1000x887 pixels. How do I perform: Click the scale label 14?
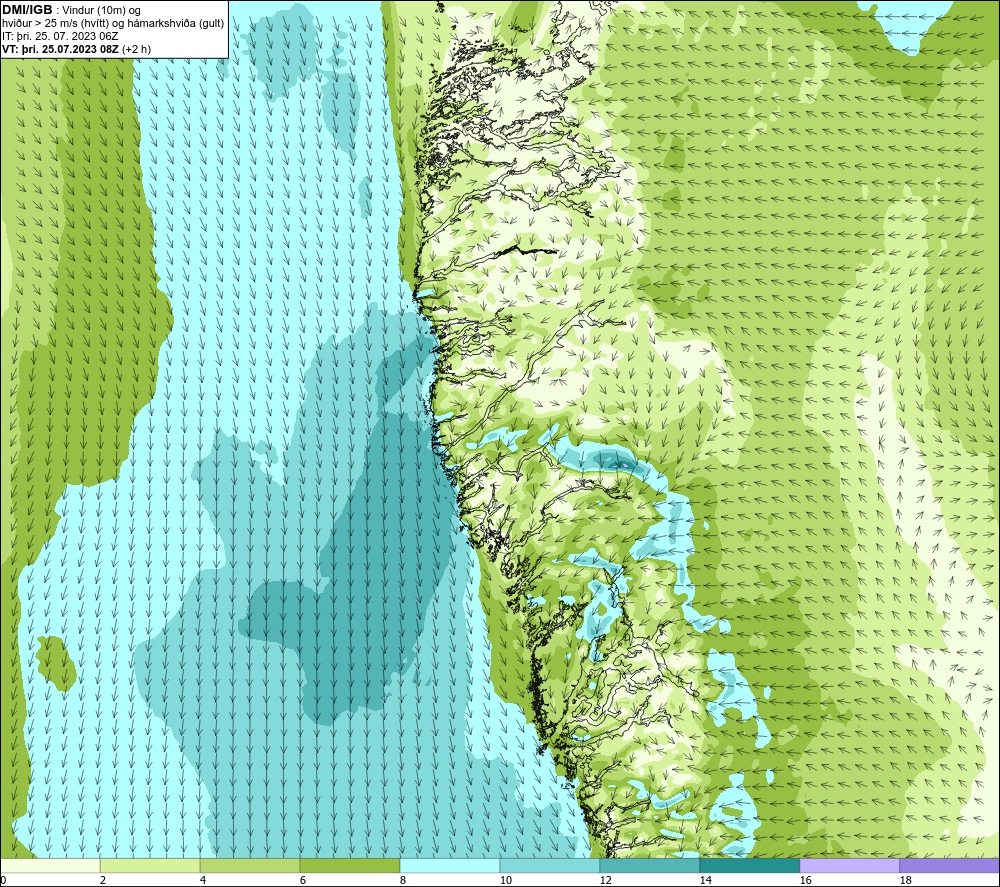pyautogui.click(x=705, y=881)
